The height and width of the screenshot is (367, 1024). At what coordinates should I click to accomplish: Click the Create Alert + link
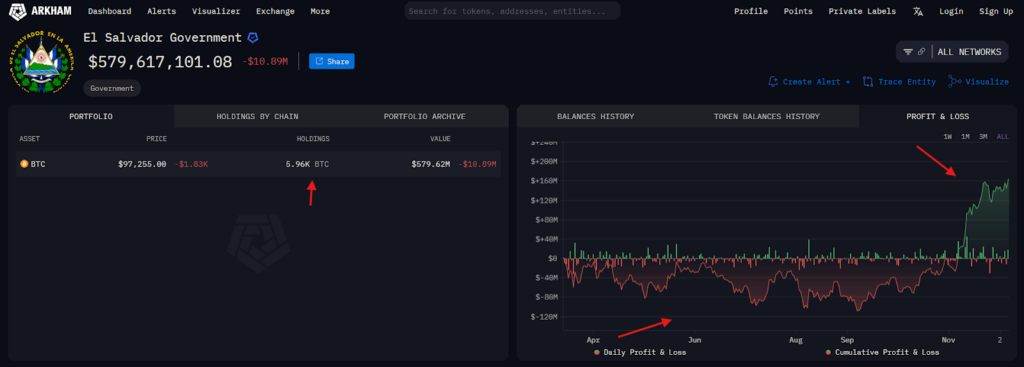(x=816, y=82)
